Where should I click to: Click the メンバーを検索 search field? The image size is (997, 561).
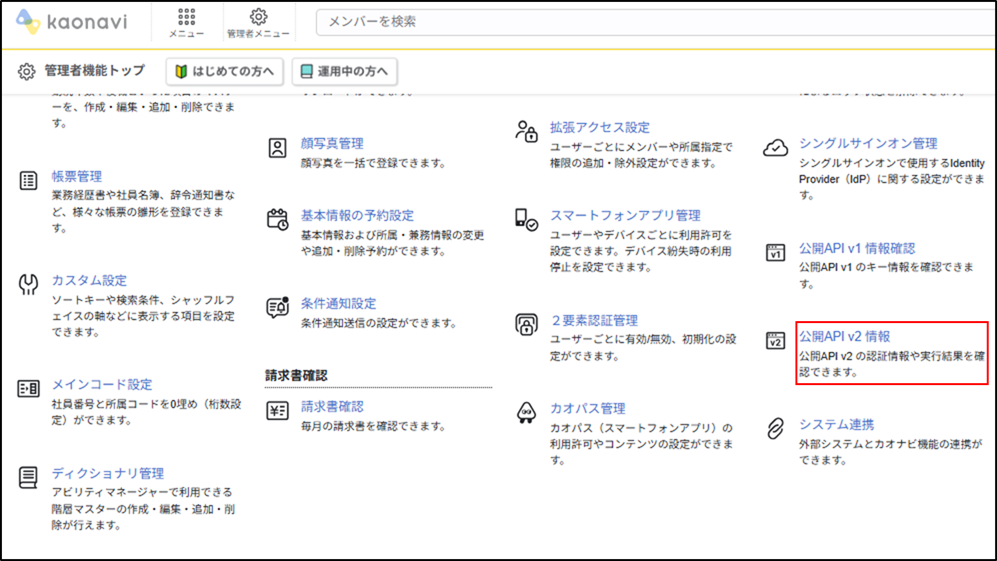tap(656, 22)
